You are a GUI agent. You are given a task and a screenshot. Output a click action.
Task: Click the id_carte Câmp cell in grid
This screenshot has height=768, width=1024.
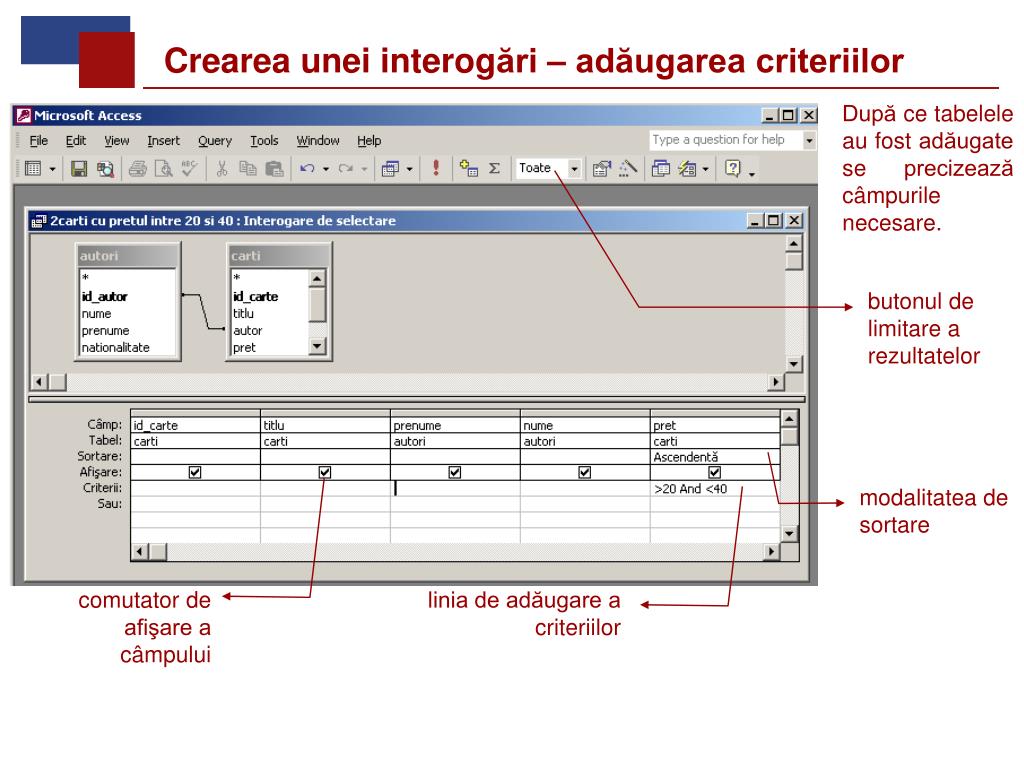pos(195,425)
